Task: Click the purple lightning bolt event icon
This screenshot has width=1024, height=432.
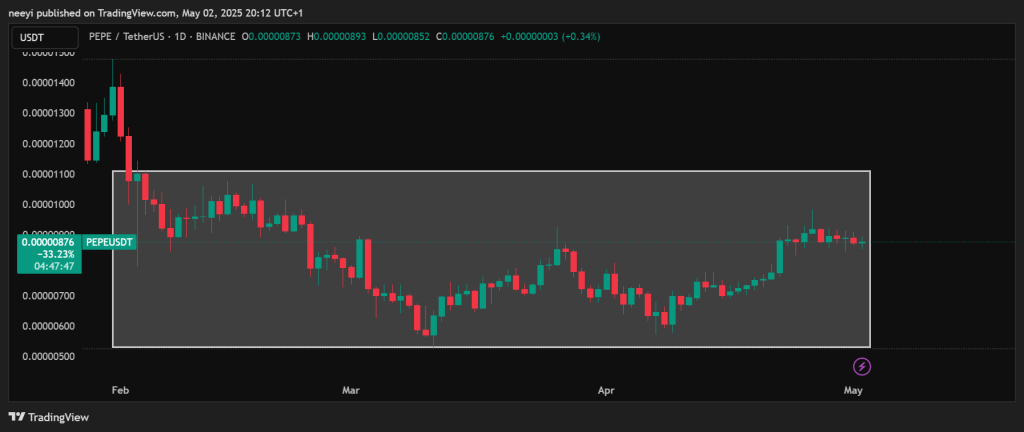Action: pyautogui.click(x=860, y=366)
